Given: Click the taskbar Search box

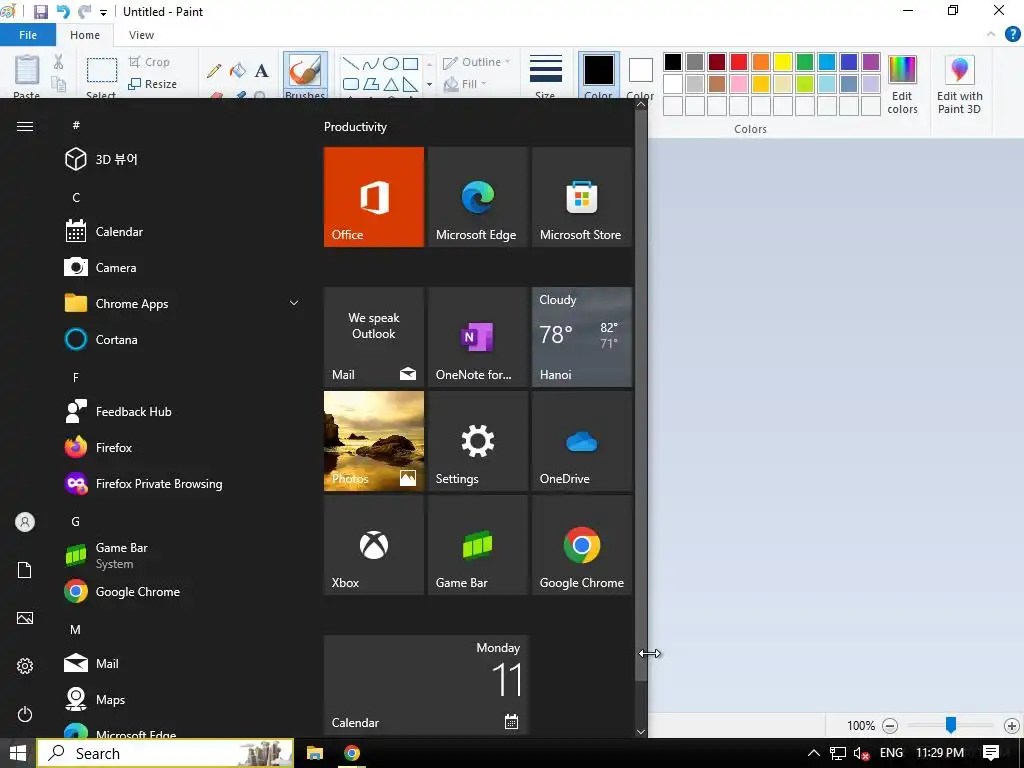Looking at the screenshot, I should (x=165, y=753).
